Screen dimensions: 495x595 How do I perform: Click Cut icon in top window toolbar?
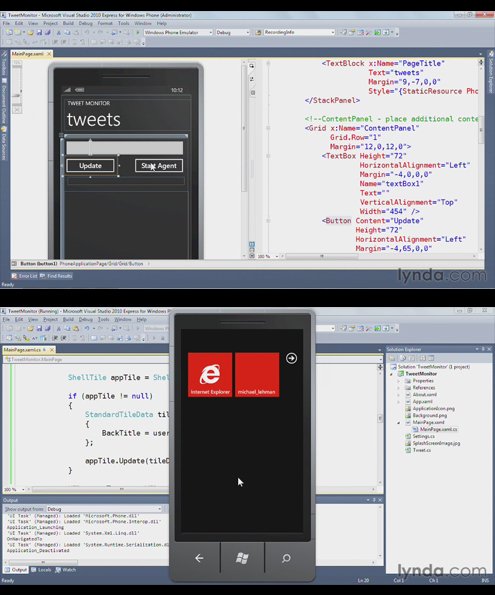pyautogui.click(x=58, y=33)
